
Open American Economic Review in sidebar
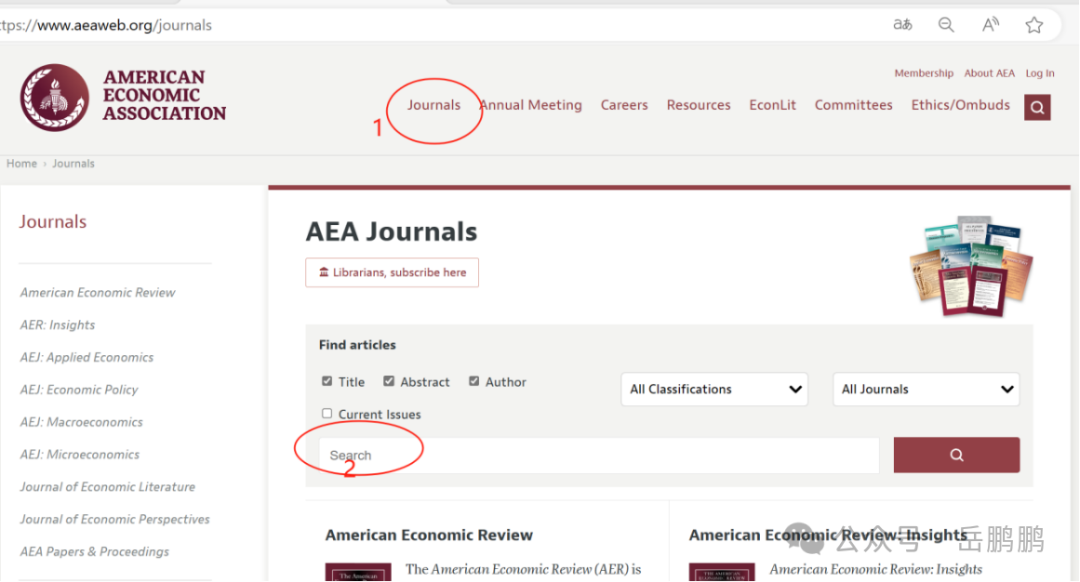click(x=97, y=292)
